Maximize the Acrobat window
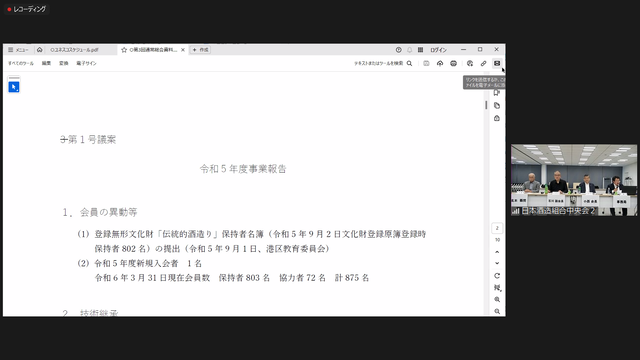The width and height of the screenshot is (640, 360). pyautogui.click(x=480, y=49)
